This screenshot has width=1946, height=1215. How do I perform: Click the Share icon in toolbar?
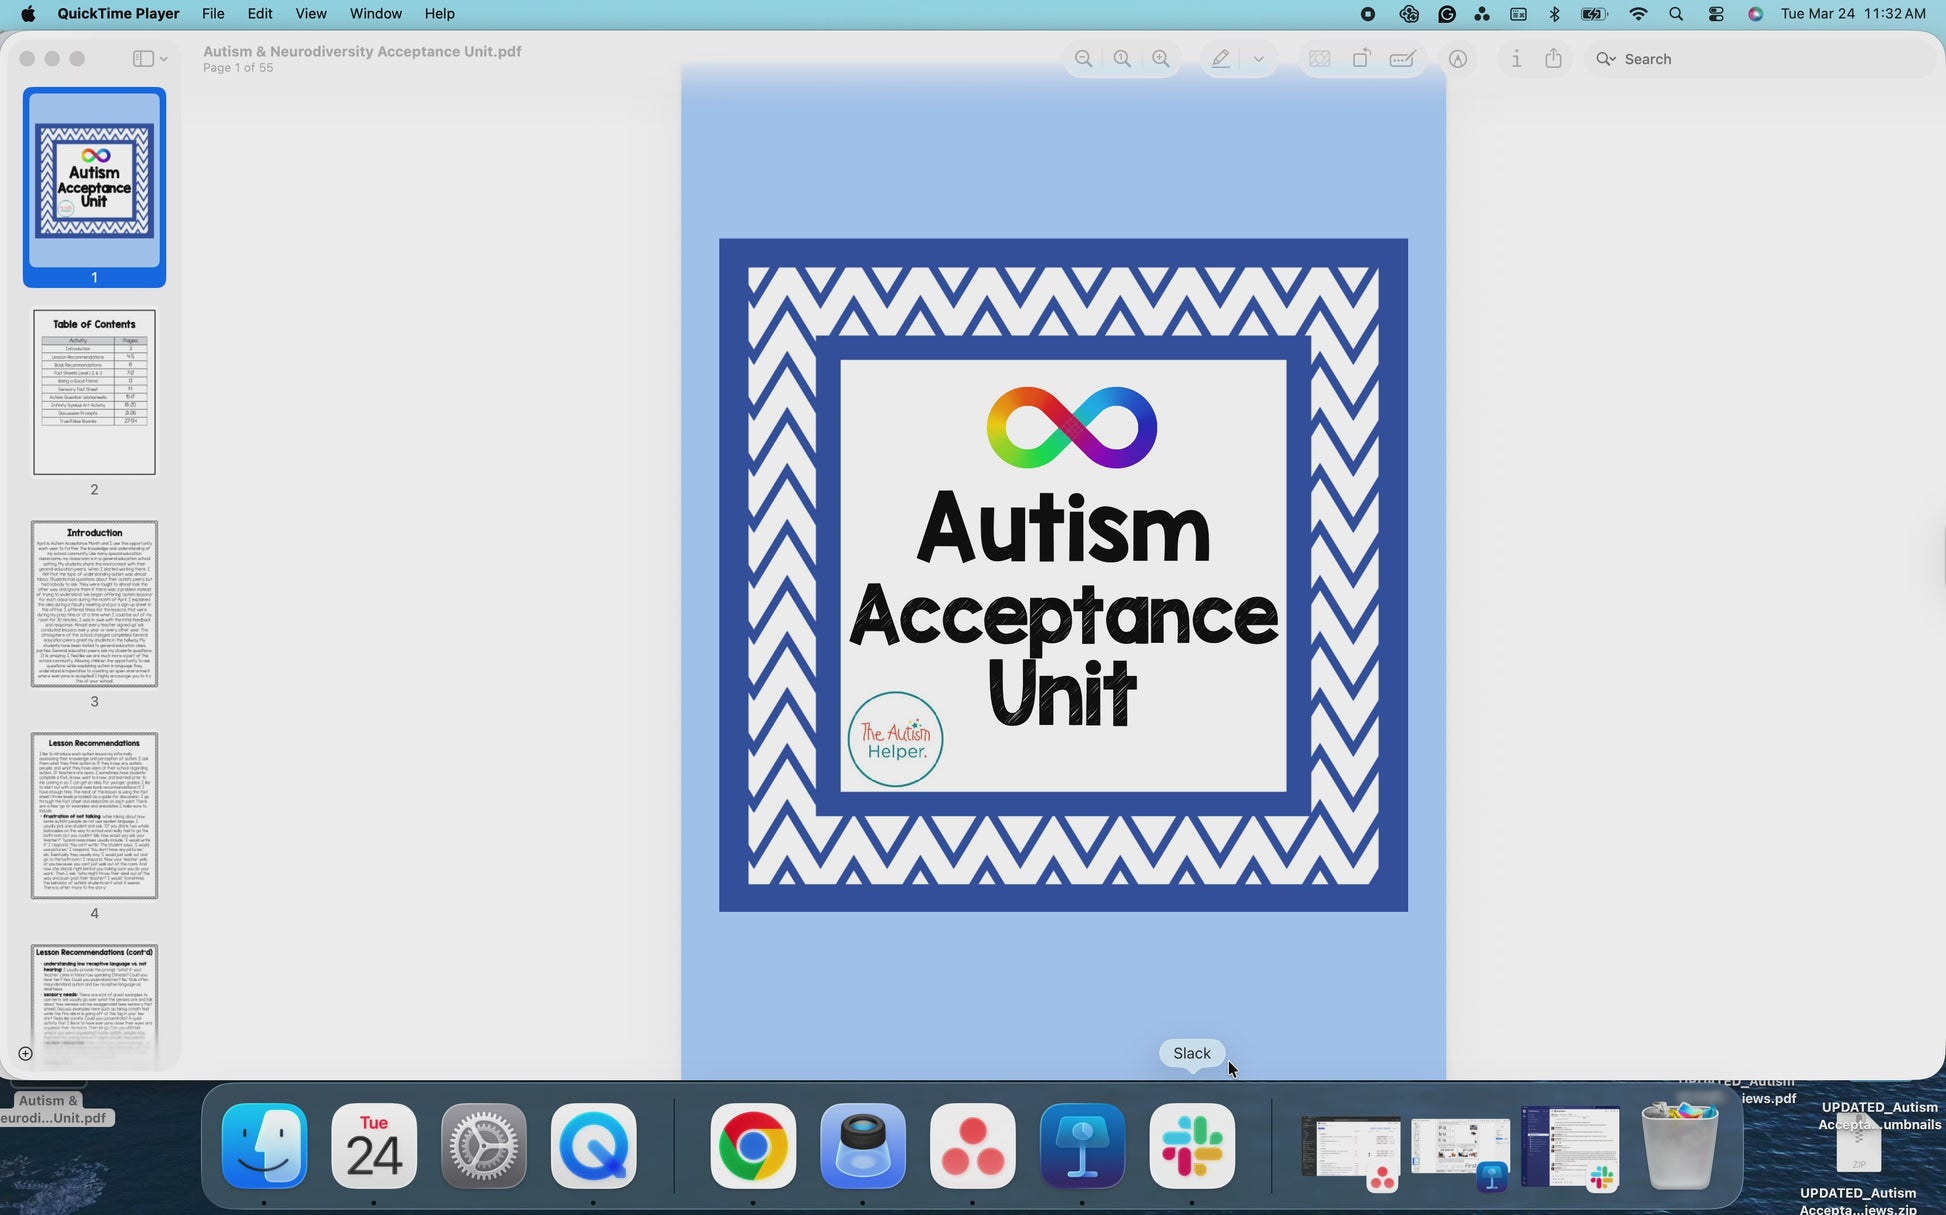(1553, 59)
